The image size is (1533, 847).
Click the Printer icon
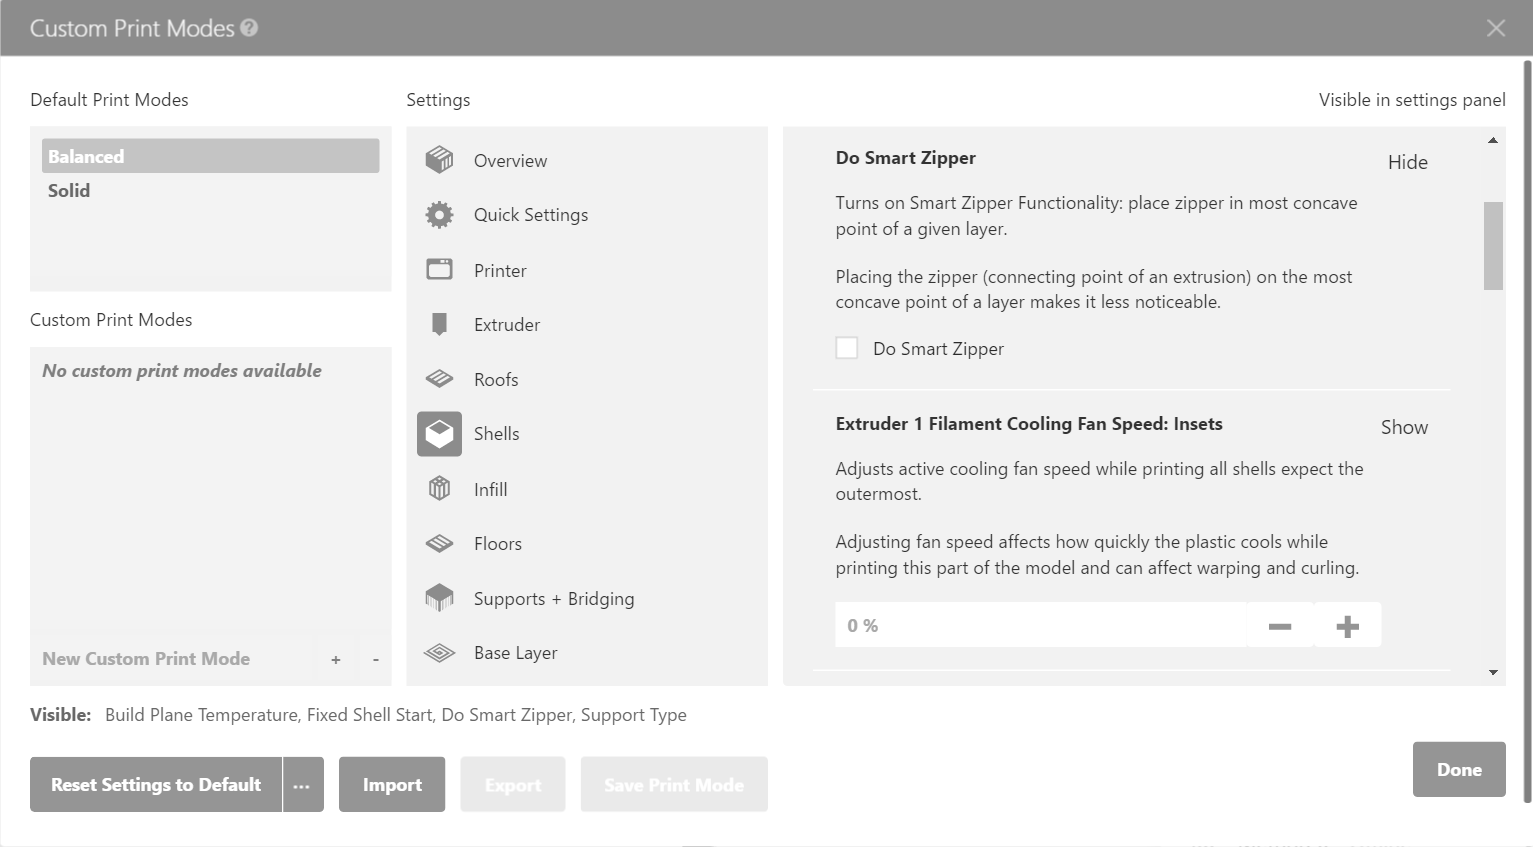[x=439, y=269]
